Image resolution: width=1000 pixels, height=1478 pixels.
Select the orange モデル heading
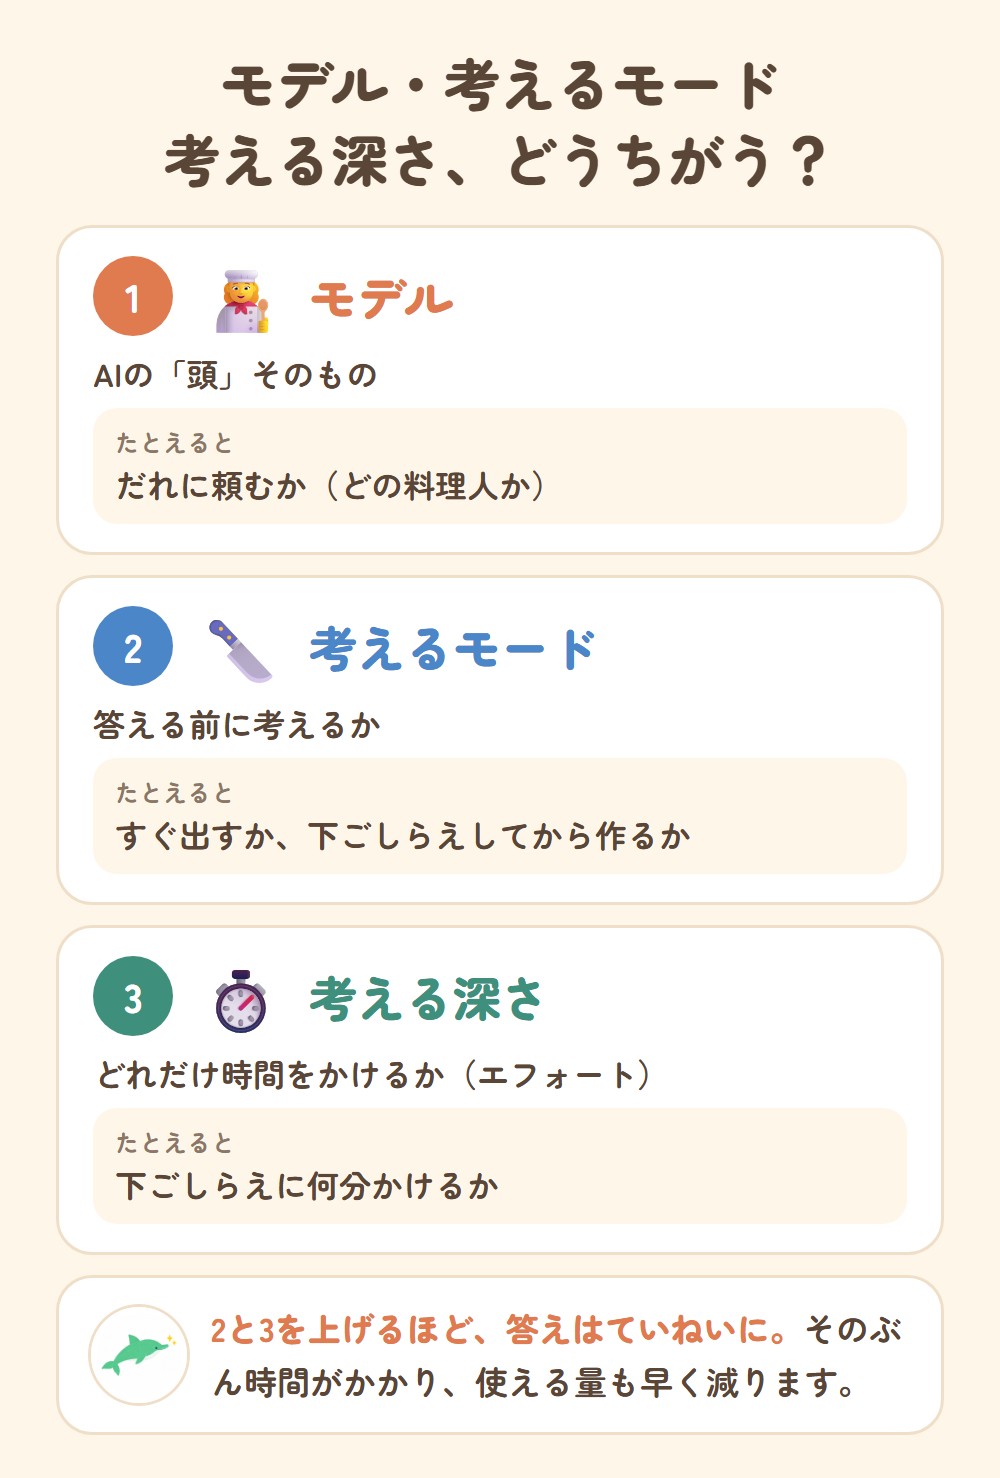[381, 299]
